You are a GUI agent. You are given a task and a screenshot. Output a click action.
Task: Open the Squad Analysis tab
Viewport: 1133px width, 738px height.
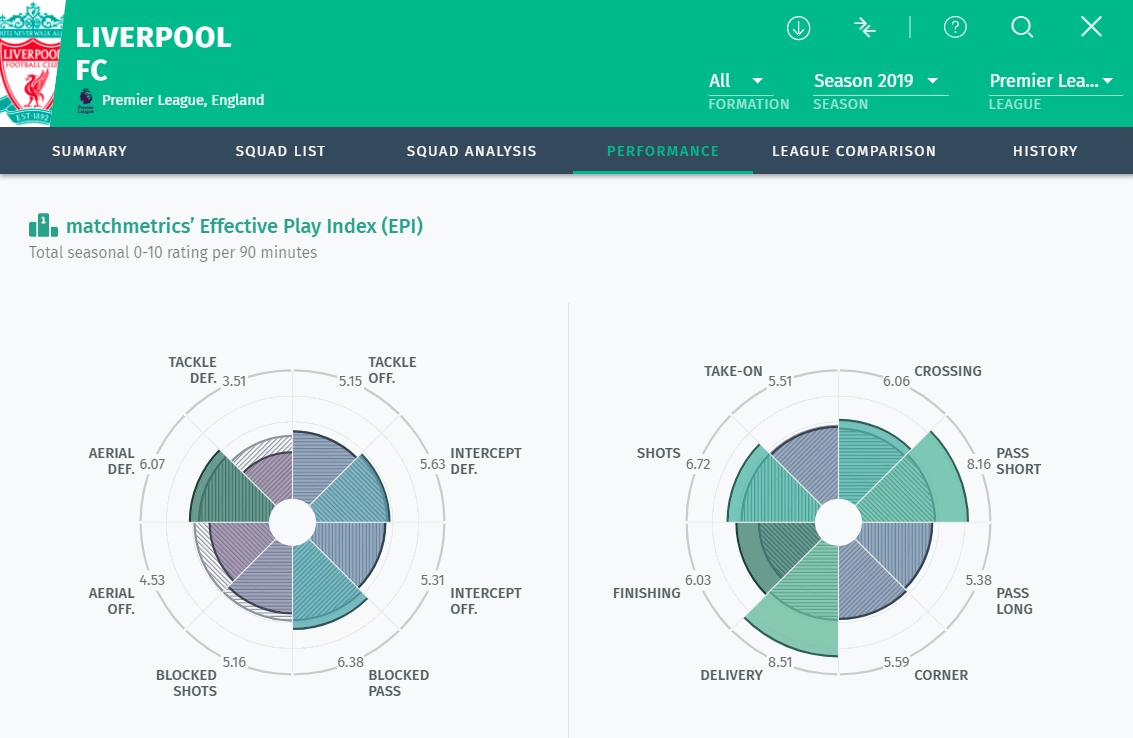471,151
